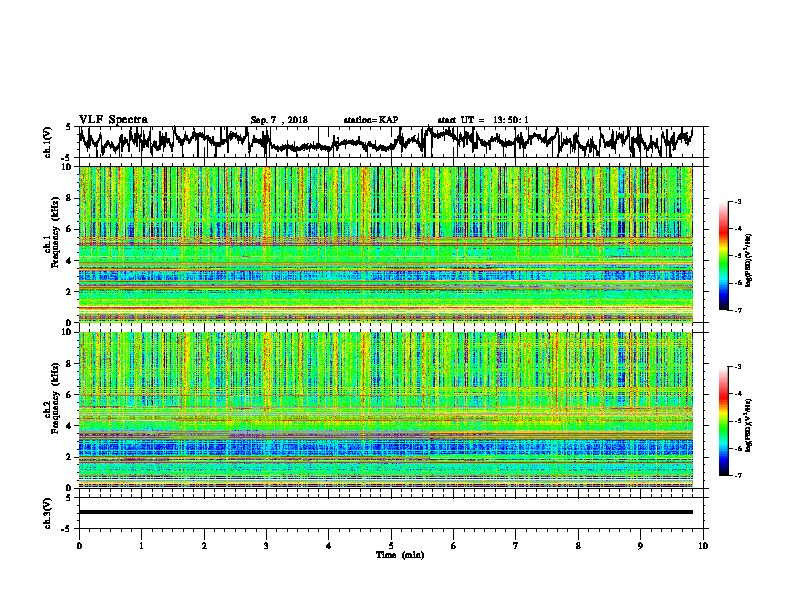
Task: Click the "-7" label on ch.2 color bar
Action: (x=737, y=476)
